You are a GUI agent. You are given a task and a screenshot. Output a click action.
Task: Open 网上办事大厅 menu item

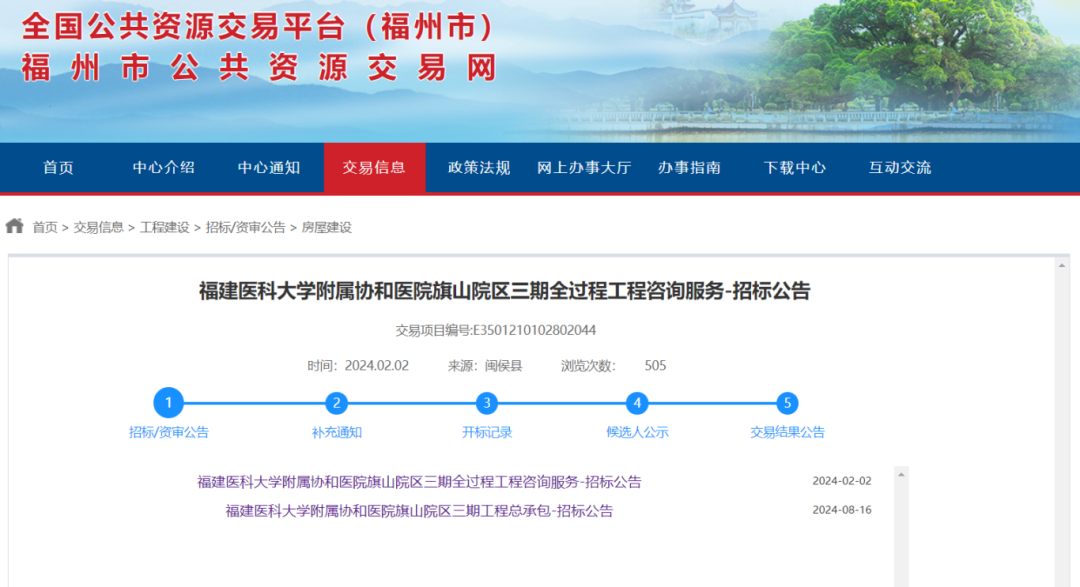(x=584, y=167)
